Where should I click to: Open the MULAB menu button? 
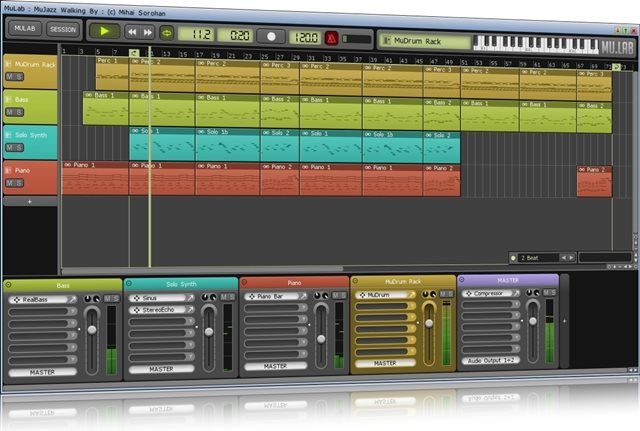click(25, 28)
